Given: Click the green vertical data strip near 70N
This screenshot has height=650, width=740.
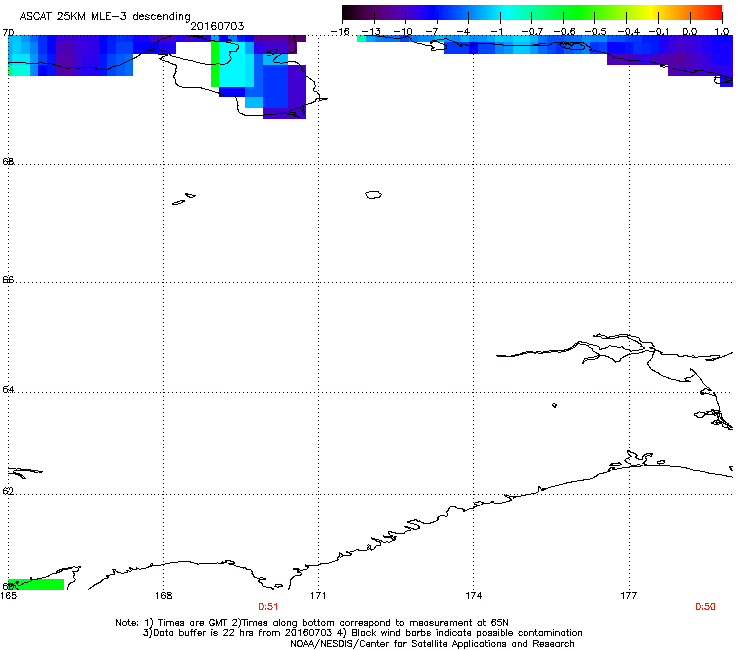Looking at the screenshot, I should pos(215,64).
